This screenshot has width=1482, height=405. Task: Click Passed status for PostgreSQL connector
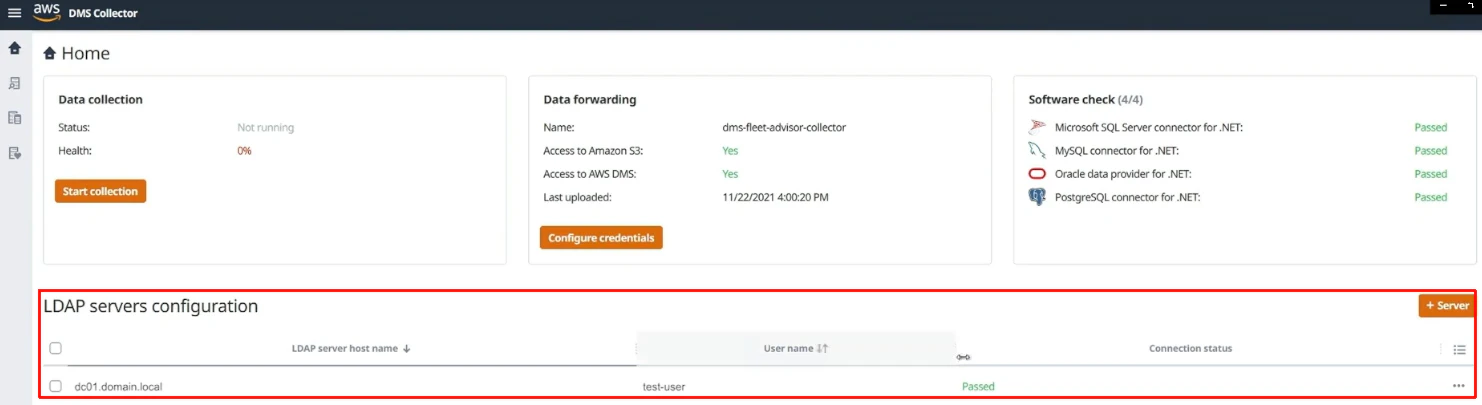click(1430, 197)
